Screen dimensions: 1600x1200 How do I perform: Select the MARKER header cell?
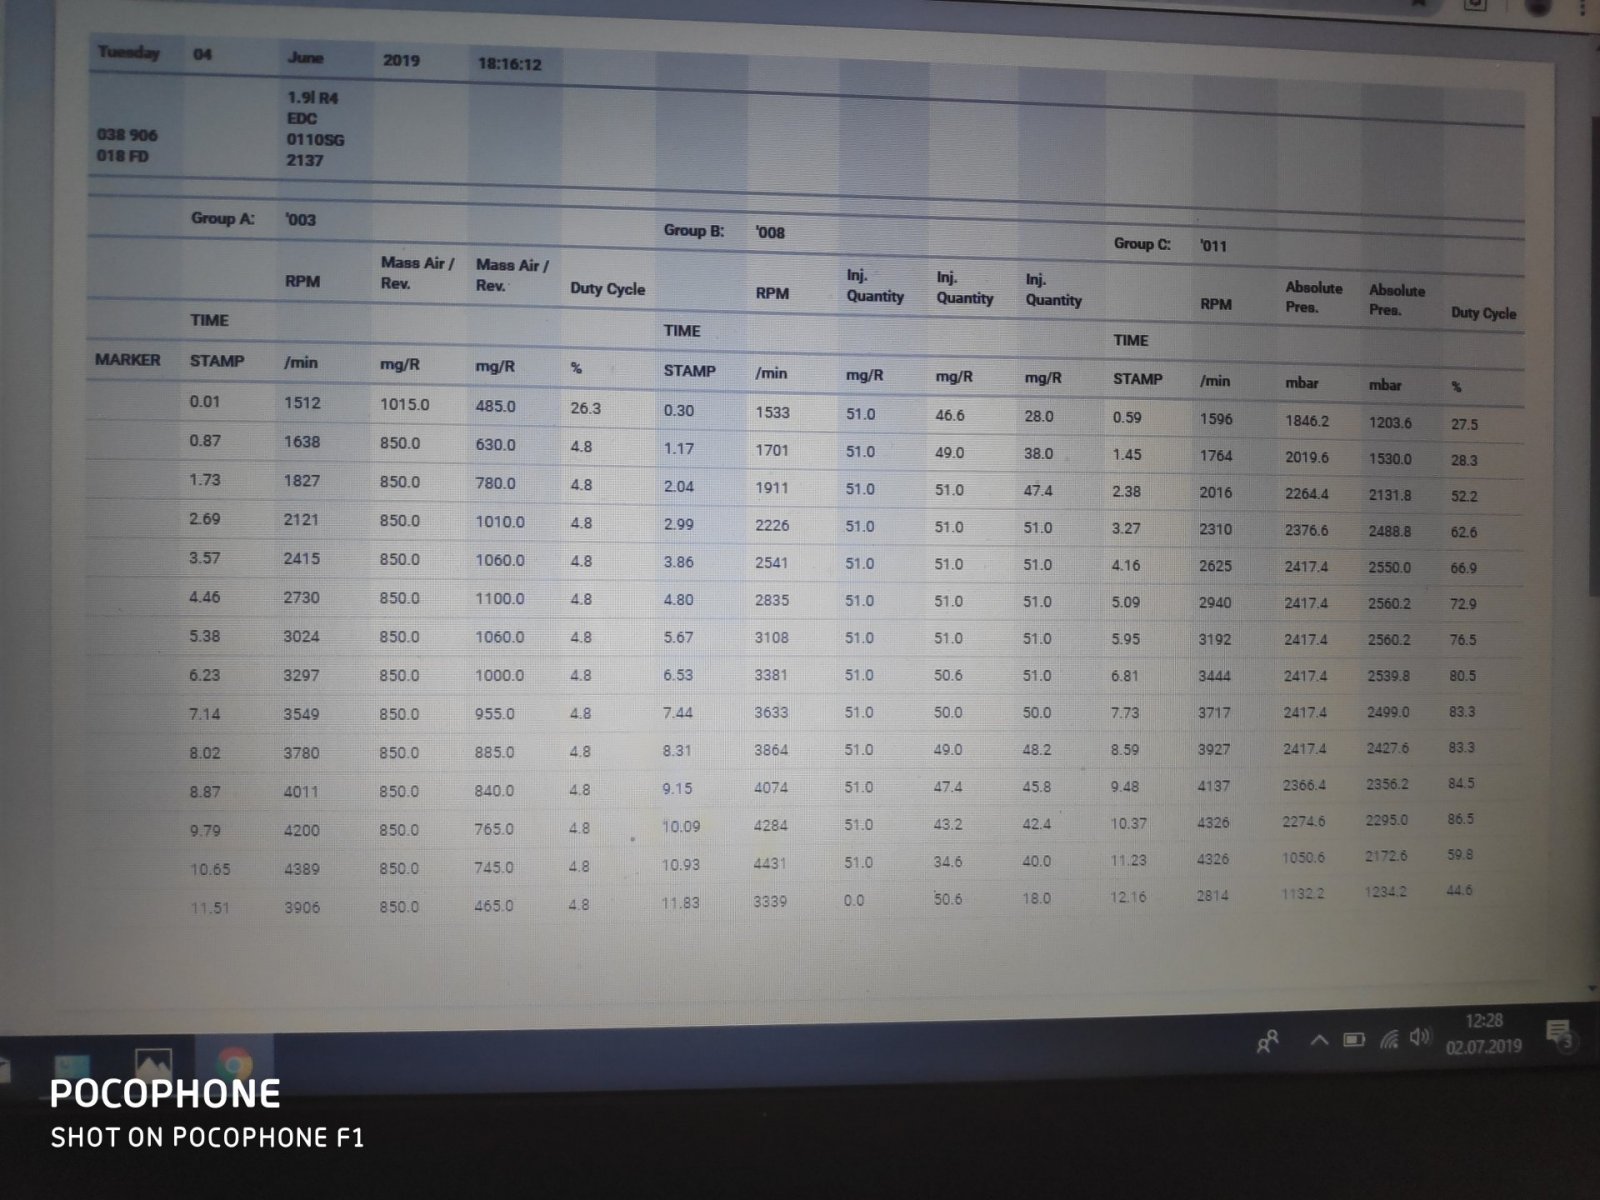pos(127,359)
